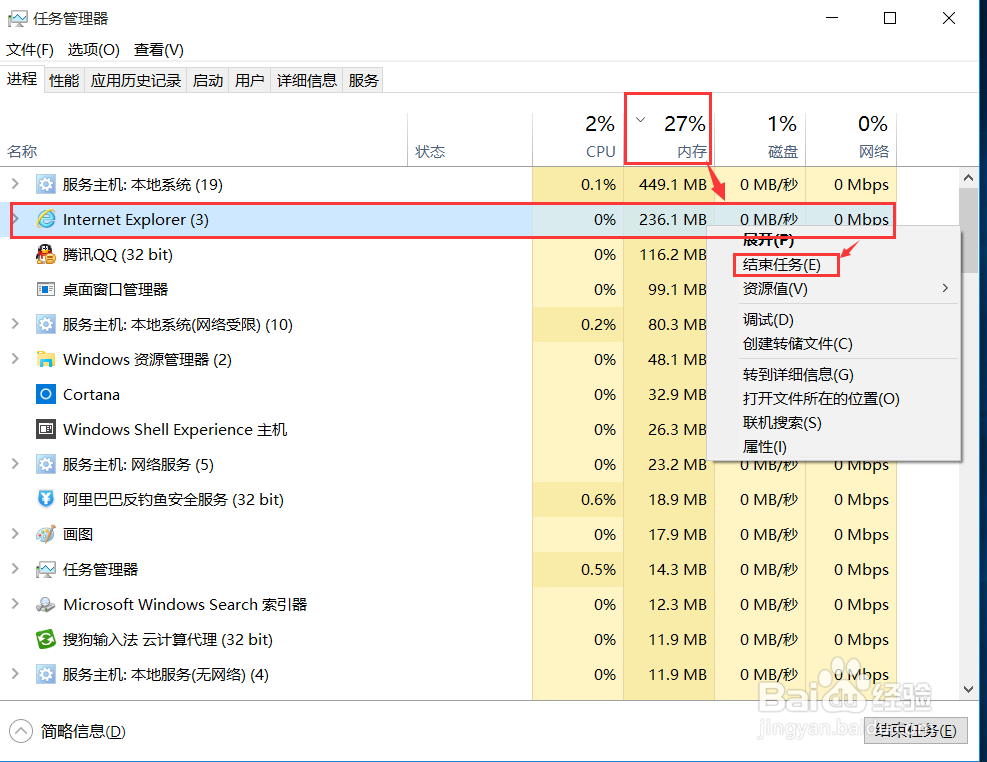Choose 属性(I) in the context menu
The height and width of the screenshot is (762, 987).
(x=764, y=447)
